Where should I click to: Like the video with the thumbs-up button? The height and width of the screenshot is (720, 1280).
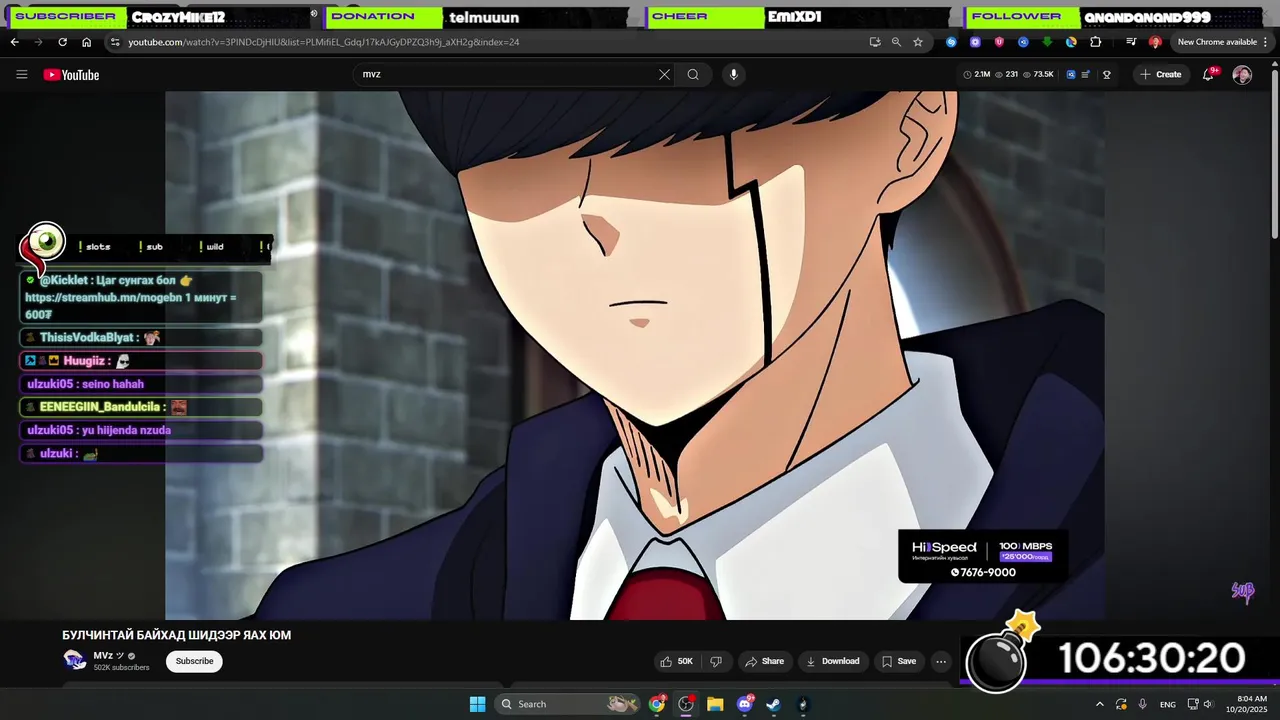click(x=676, y=661)
